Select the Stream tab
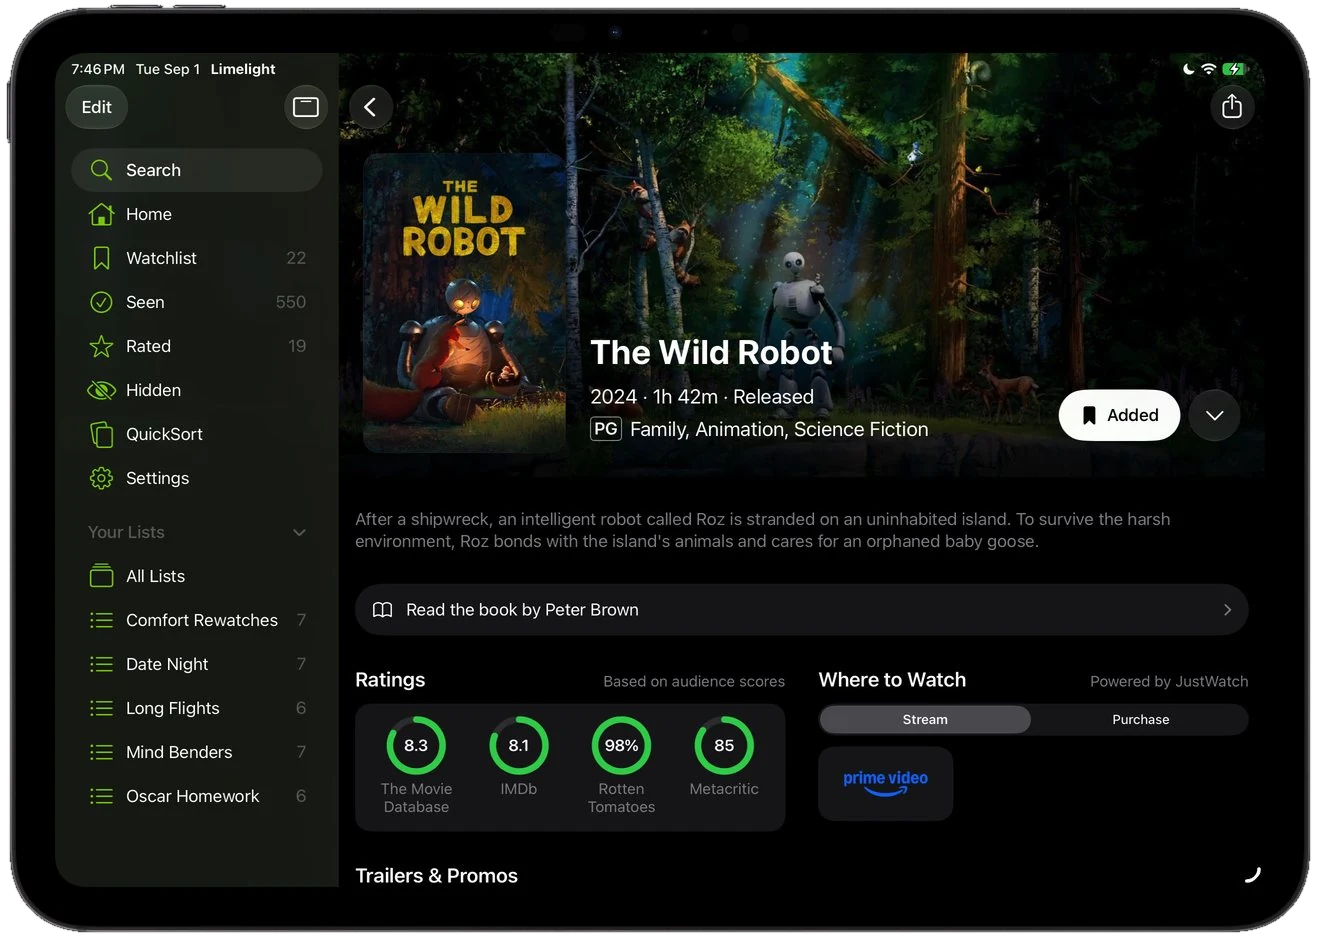Viewport: 1320px width, 940px height. point(925,719)
